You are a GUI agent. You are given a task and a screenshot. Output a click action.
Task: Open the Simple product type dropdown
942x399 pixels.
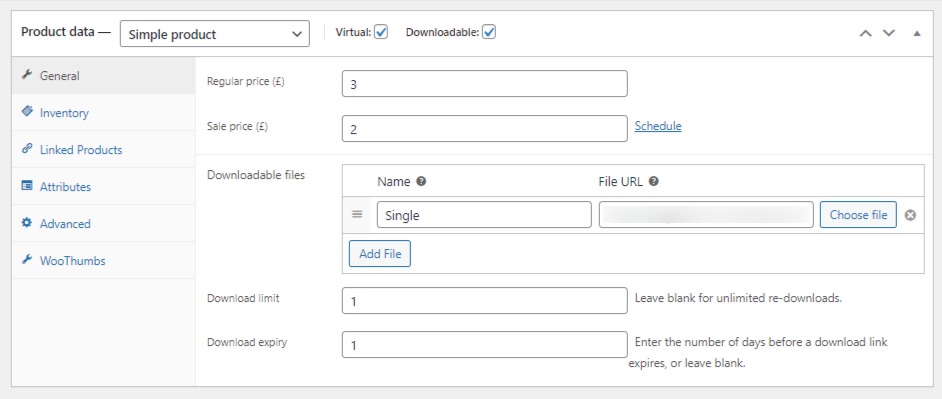tap(214, 34)
